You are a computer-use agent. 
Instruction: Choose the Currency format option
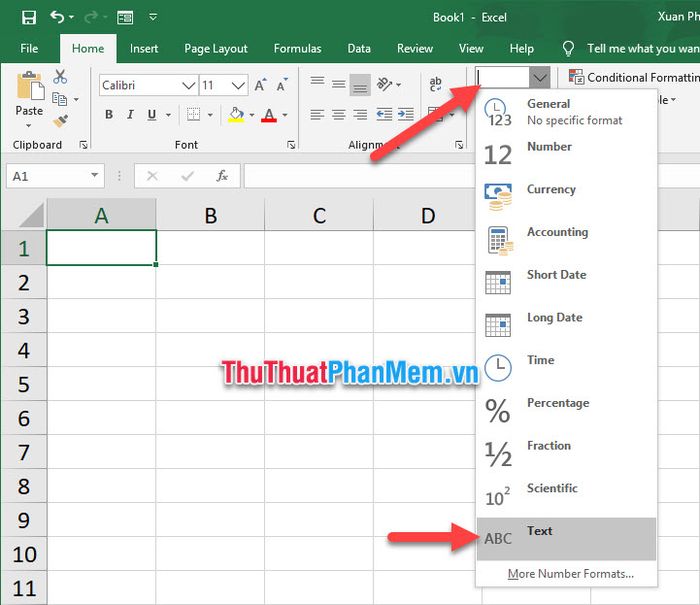(x=566, y=197)
